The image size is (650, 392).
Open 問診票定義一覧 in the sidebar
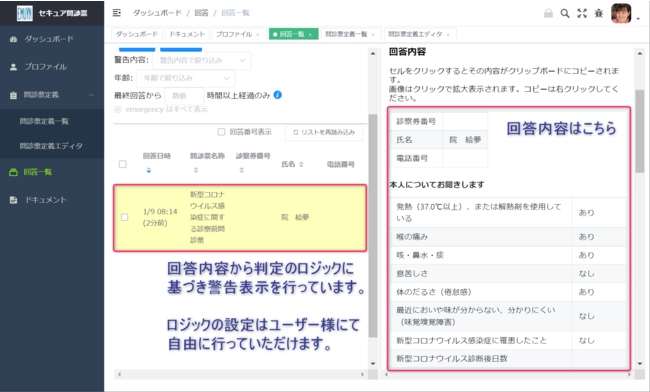click(x=44, y=121)
